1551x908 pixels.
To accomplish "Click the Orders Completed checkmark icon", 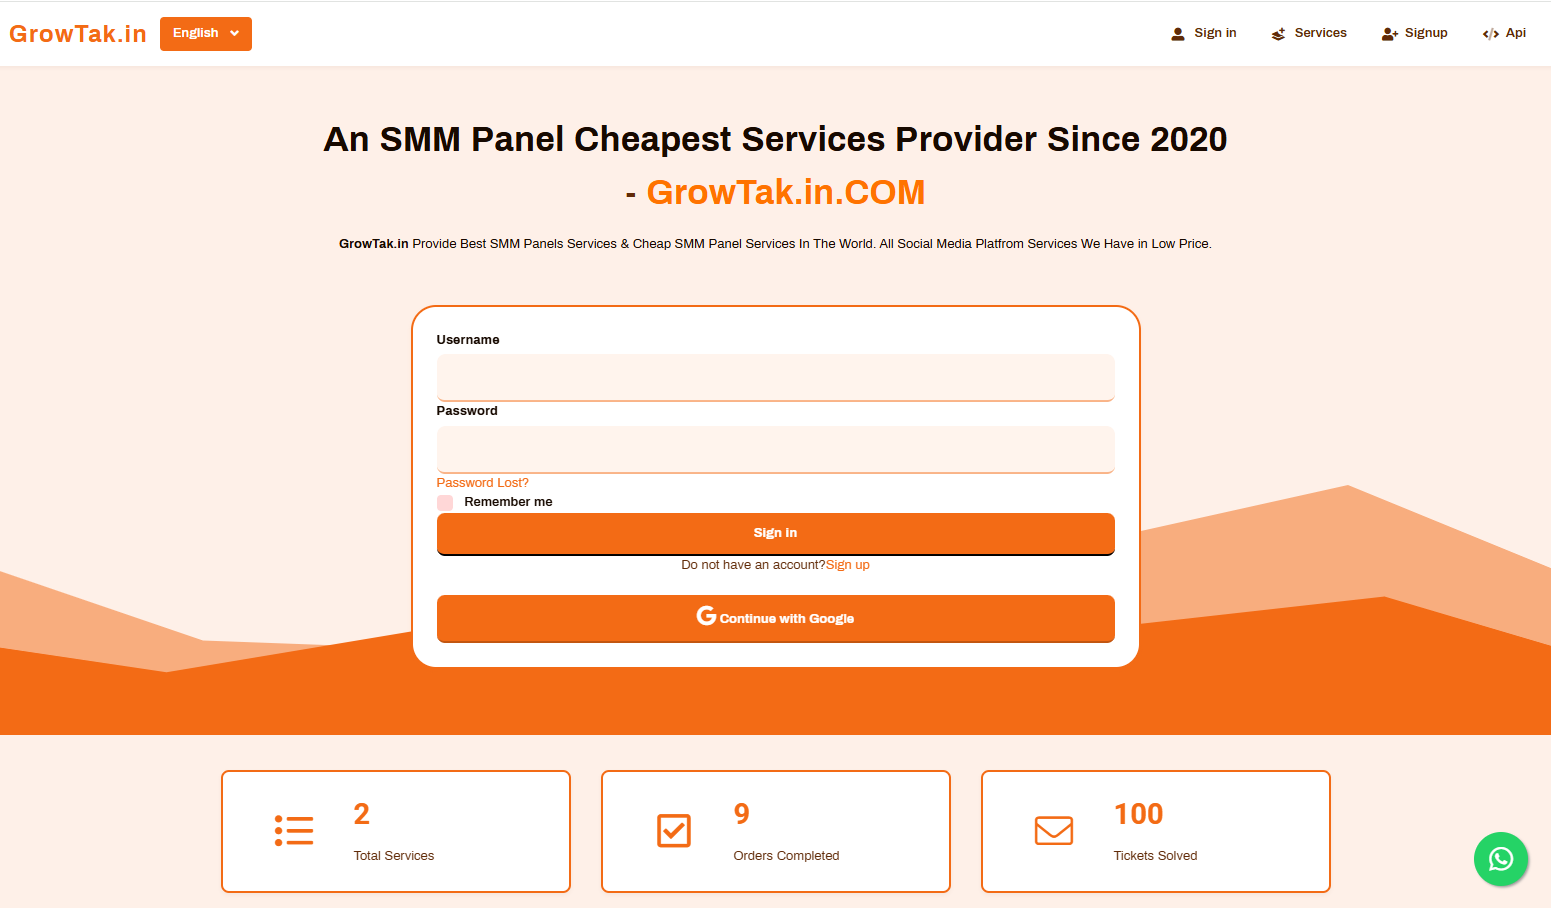I will [674, 831].
